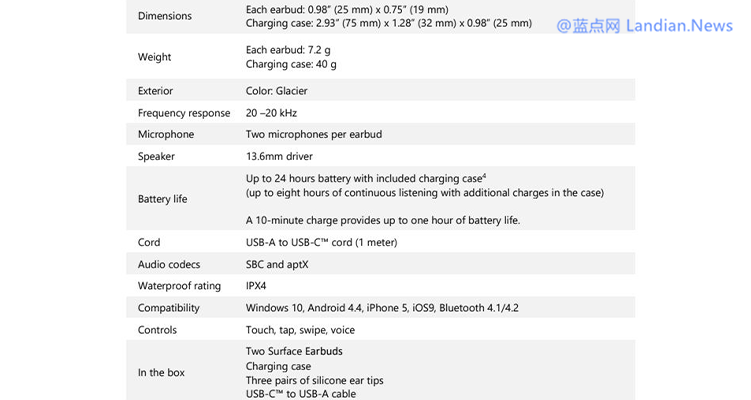Viewport: 751px width, 400px height.
Task: Select the Weight row label
Action: (x=154, y=57)
